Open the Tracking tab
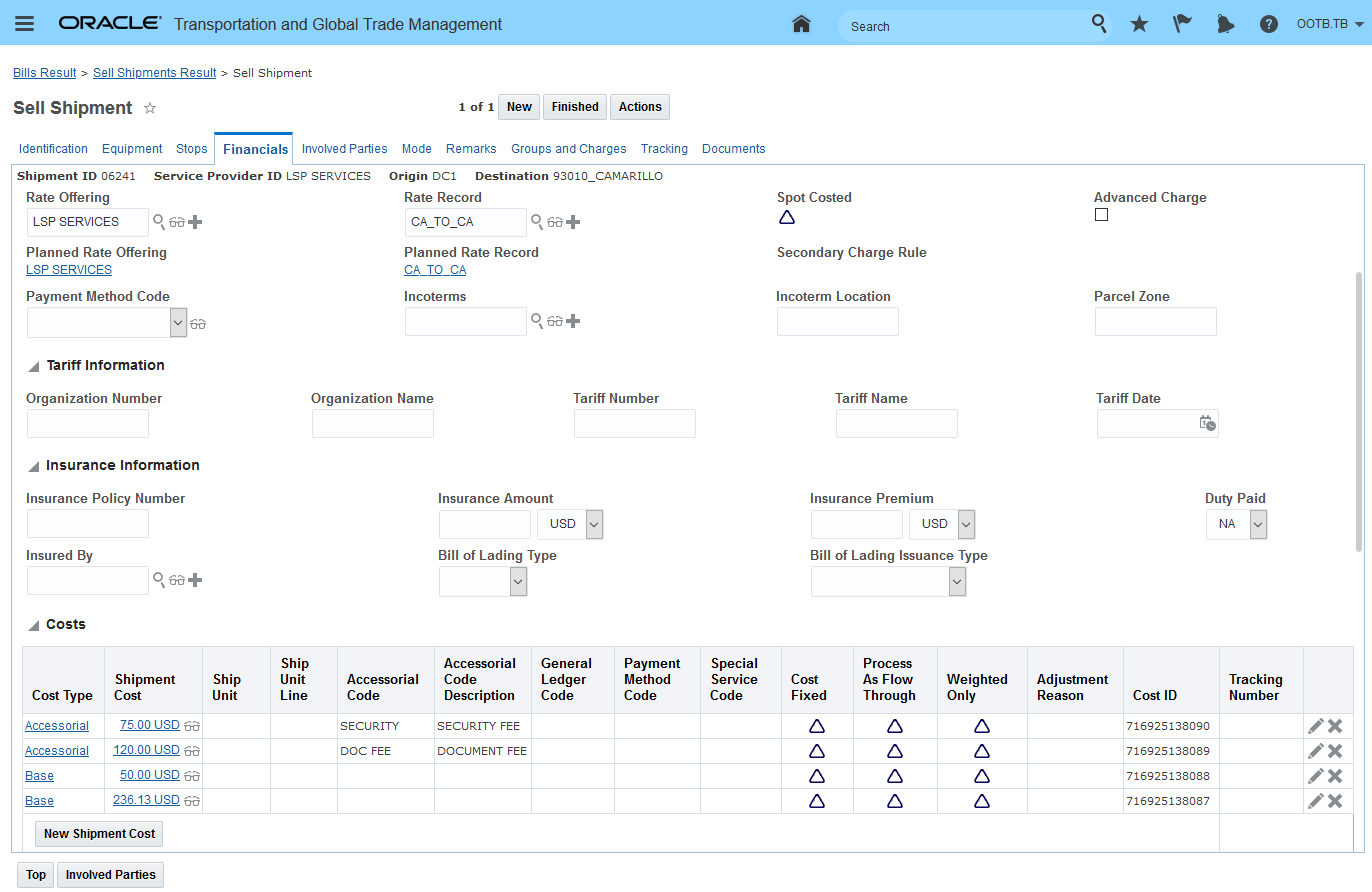The height and width of the screenshot is (892, 1372). point(665,149)
